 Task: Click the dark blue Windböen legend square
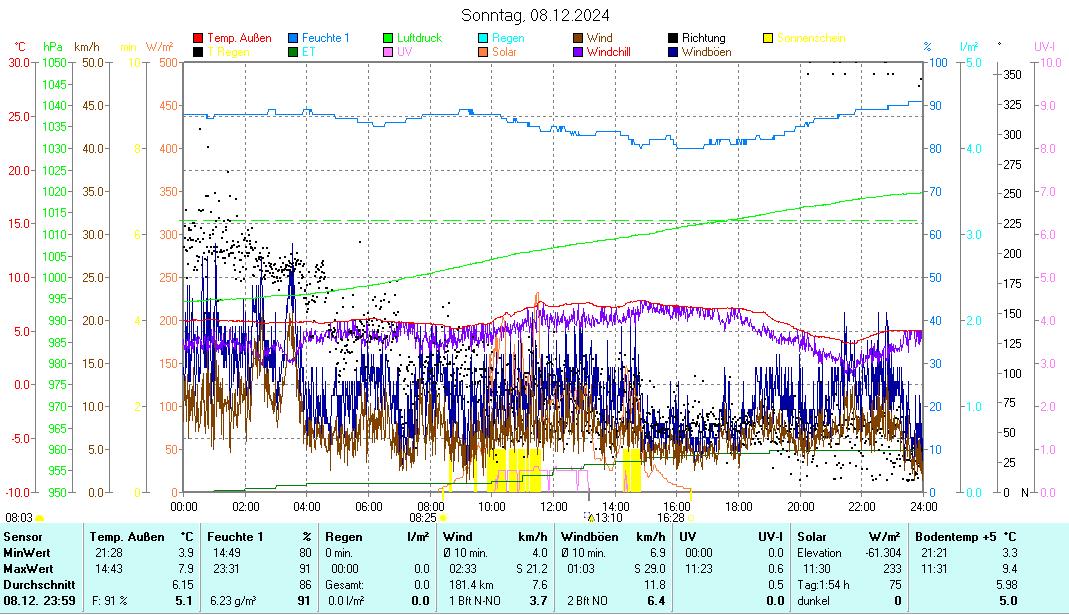[x=673, y=52]
